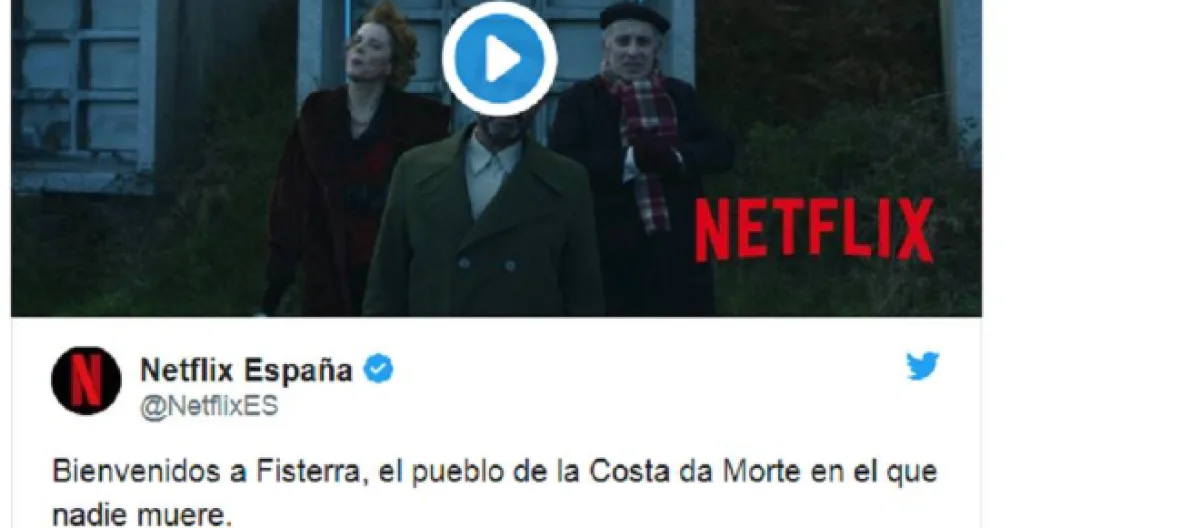
Task: Open the @NetflixES handle link
Action: pyautogui.click(x=209, y=407)
